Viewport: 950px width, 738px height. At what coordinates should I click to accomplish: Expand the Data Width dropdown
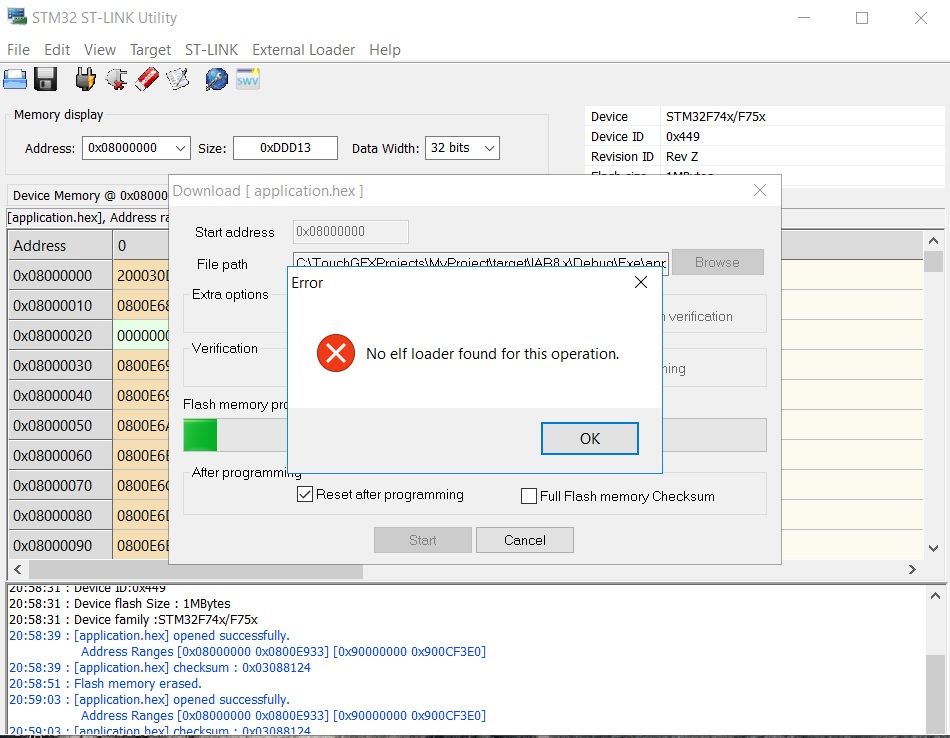click(x=490, y=148)
